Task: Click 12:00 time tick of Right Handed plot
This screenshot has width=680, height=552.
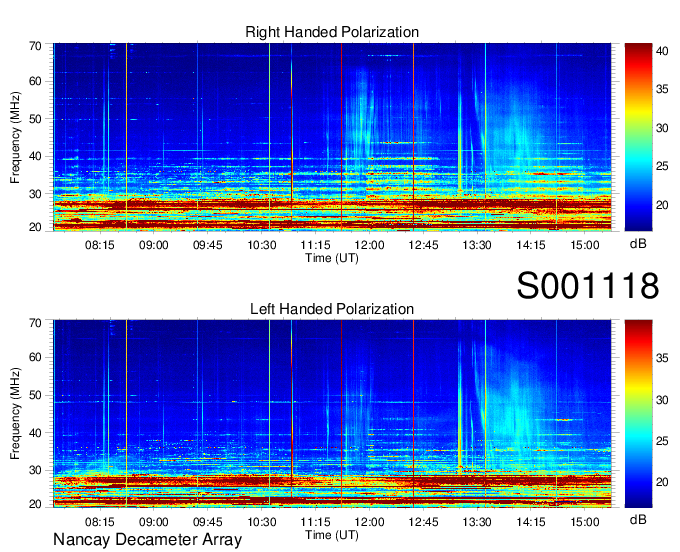Action: click(369, 245)
